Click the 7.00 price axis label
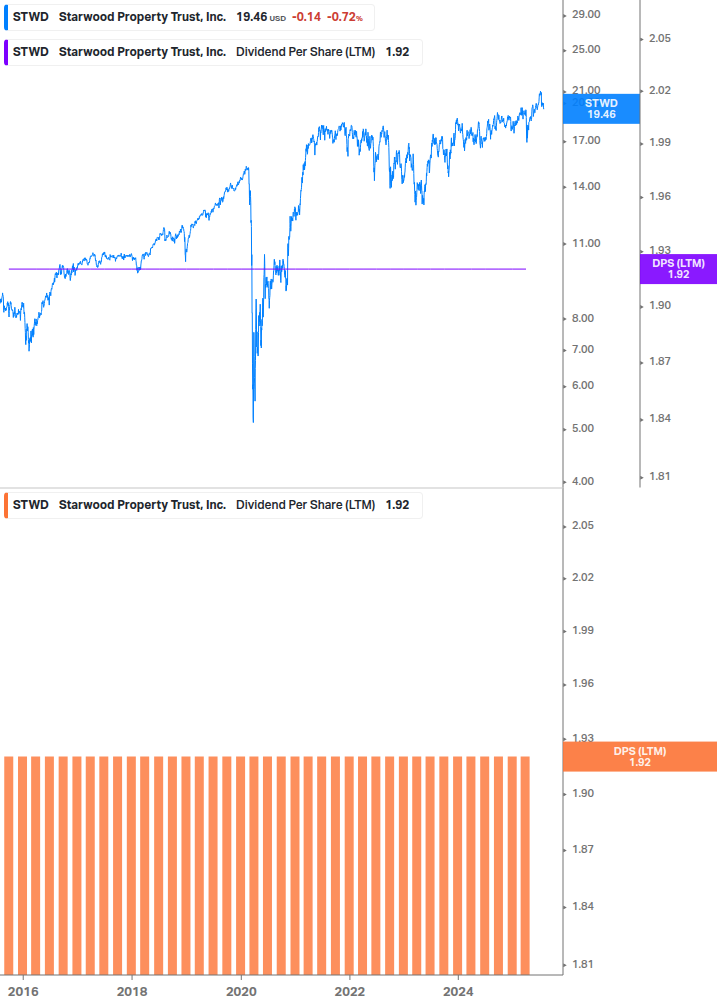Viewport: 717px width, 1005px height. click(582, 349)
